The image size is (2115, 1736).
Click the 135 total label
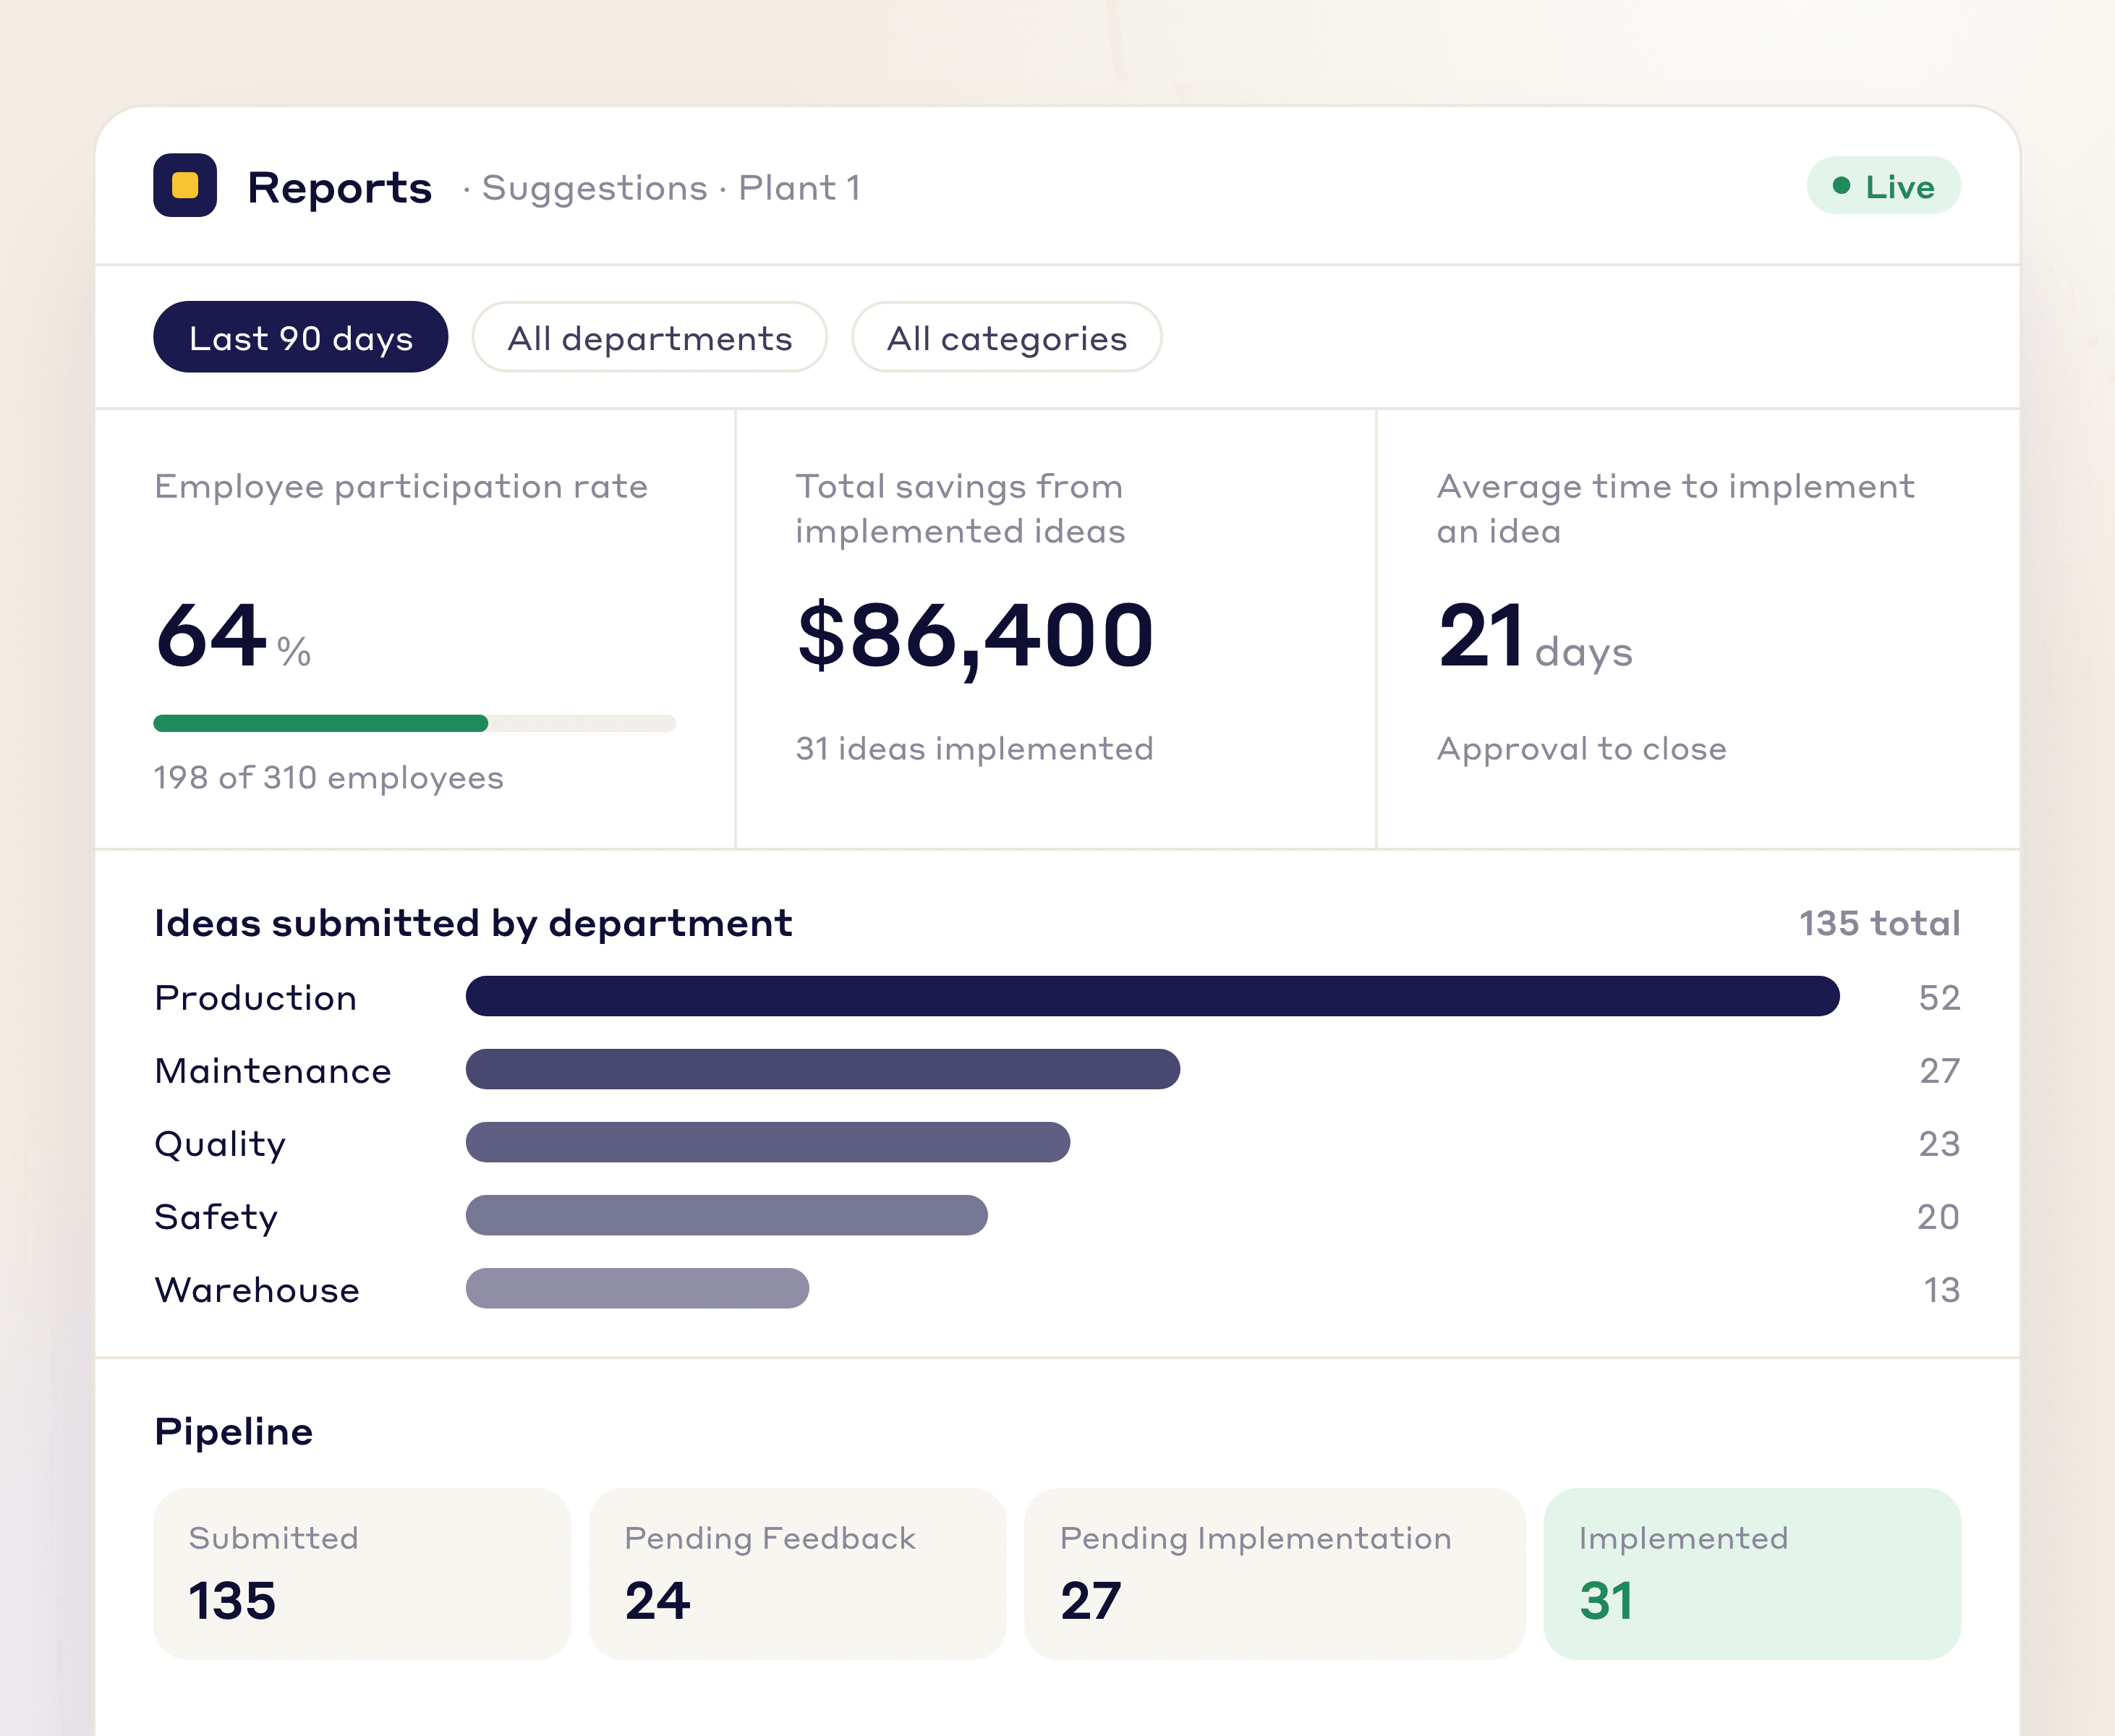(x=1879, y=923)
